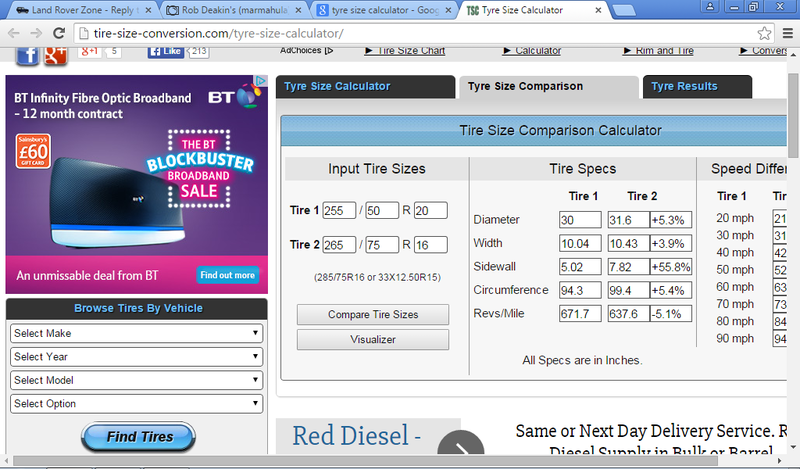Click the Facebook share icon

click(28, 55)
